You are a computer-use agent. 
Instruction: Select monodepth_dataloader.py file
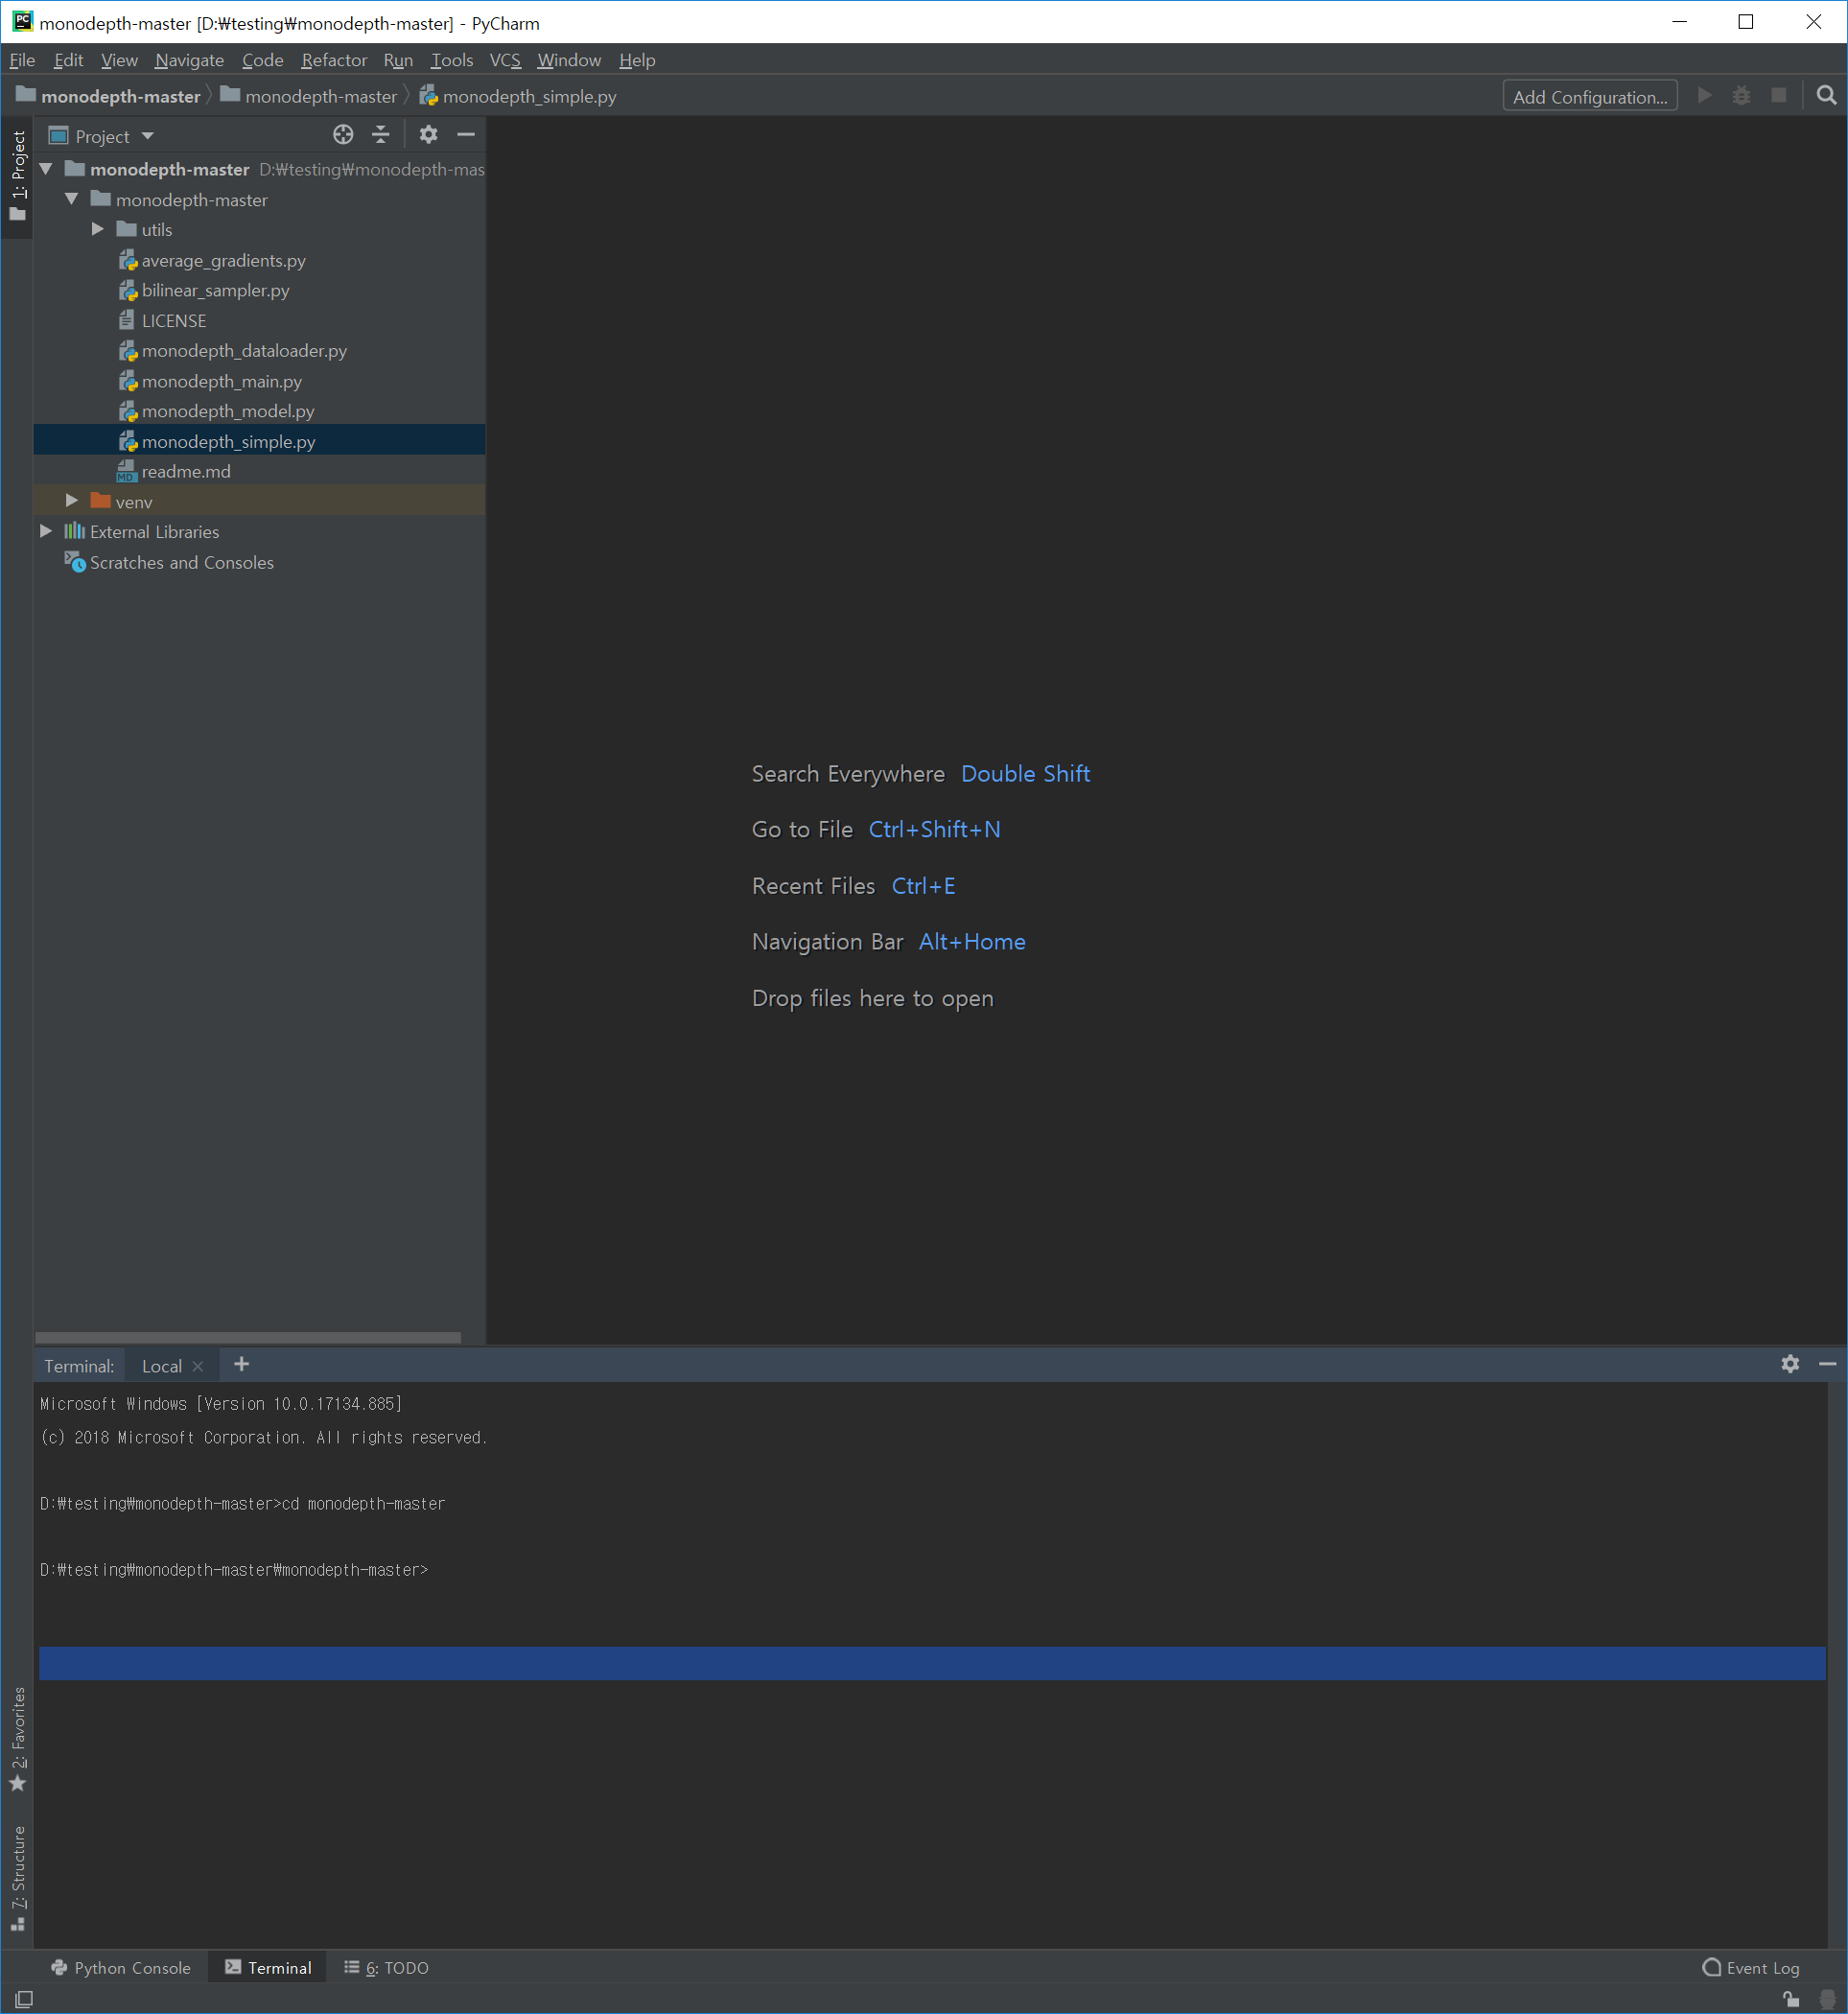(x=244, y=350)
